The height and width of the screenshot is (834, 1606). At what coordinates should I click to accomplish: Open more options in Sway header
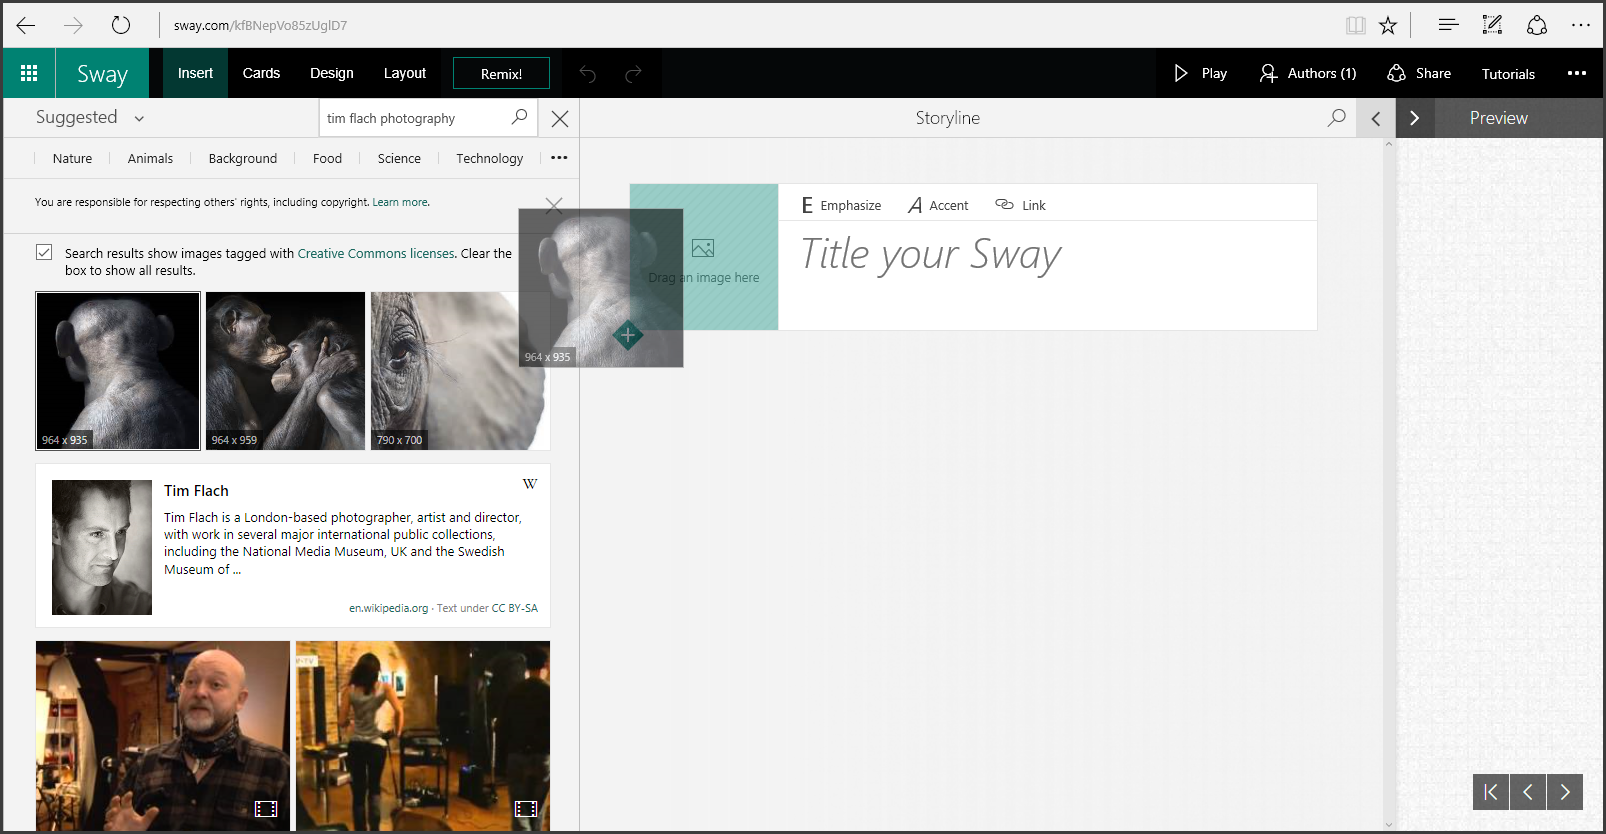[1577, 73]
